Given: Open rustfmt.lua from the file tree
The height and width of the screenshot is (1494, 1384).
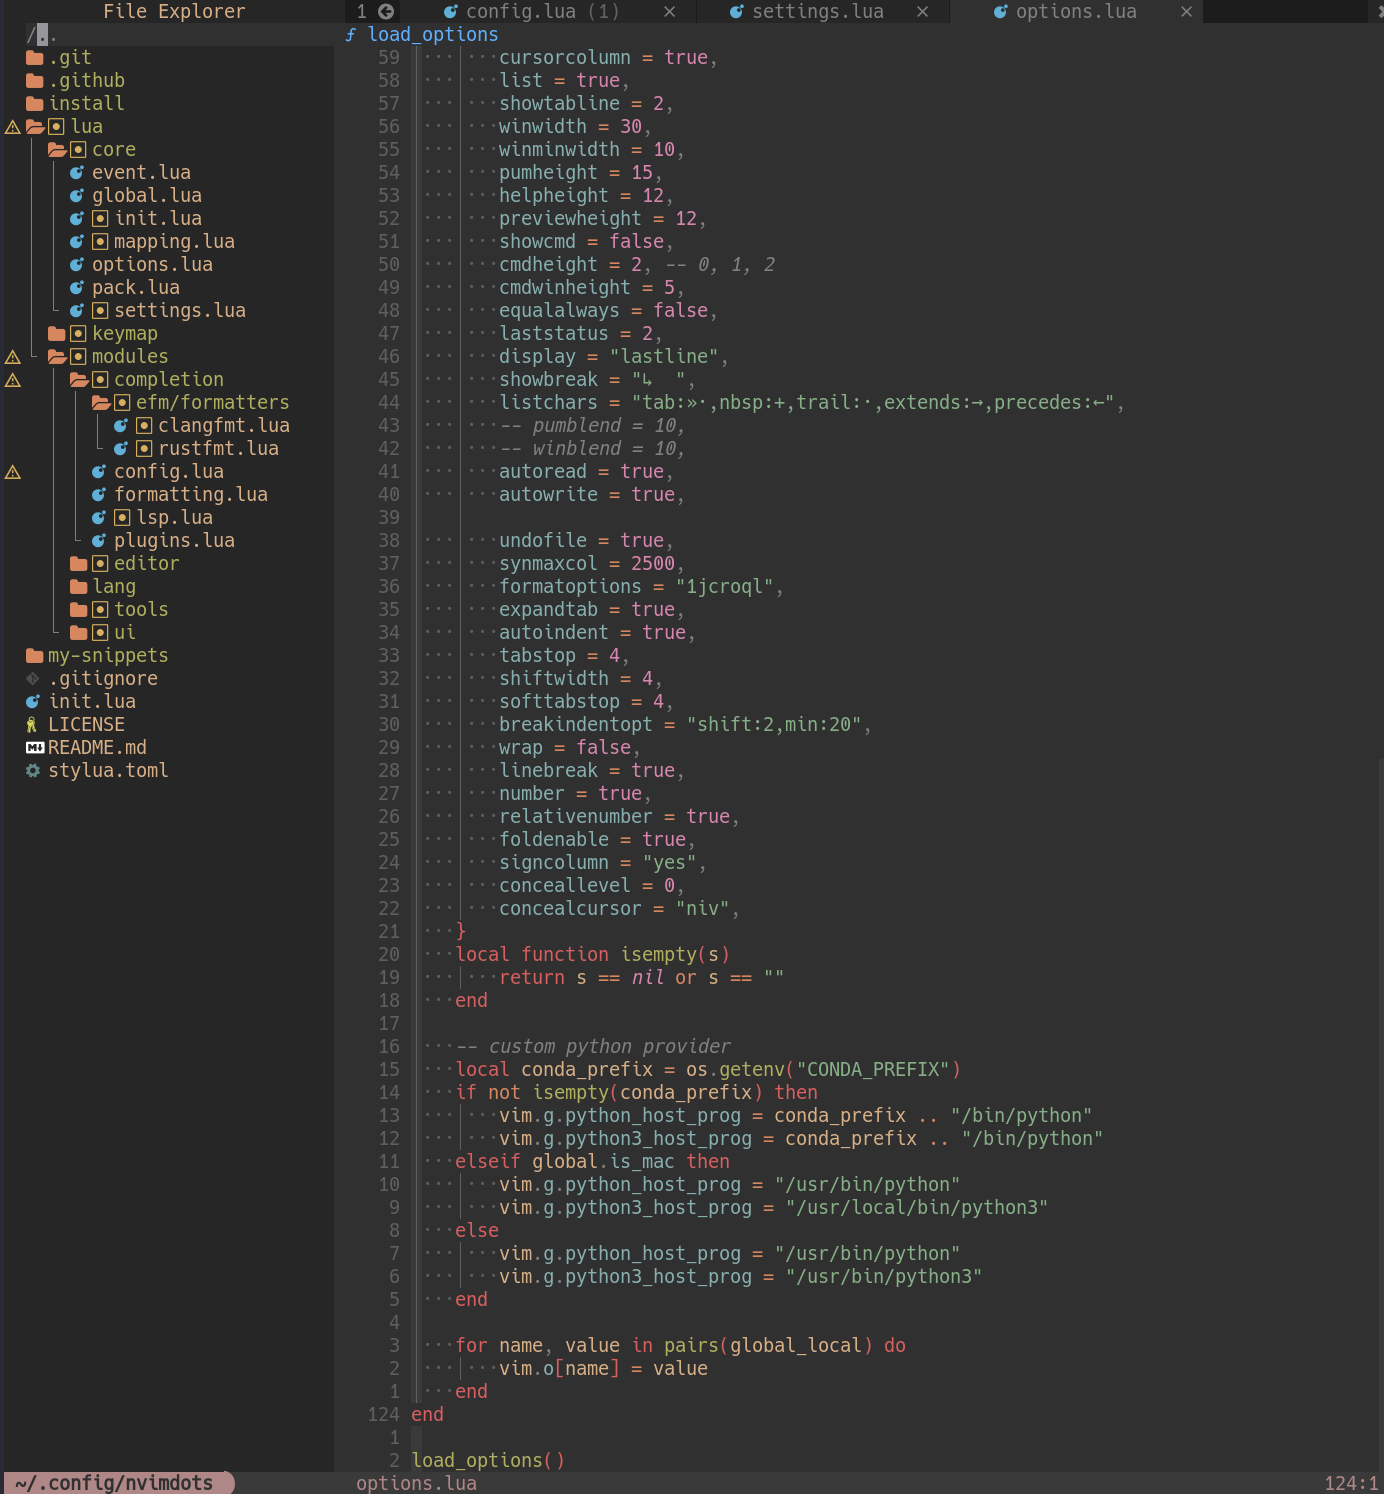Looking at the screenshot, I should pos(217,448).
